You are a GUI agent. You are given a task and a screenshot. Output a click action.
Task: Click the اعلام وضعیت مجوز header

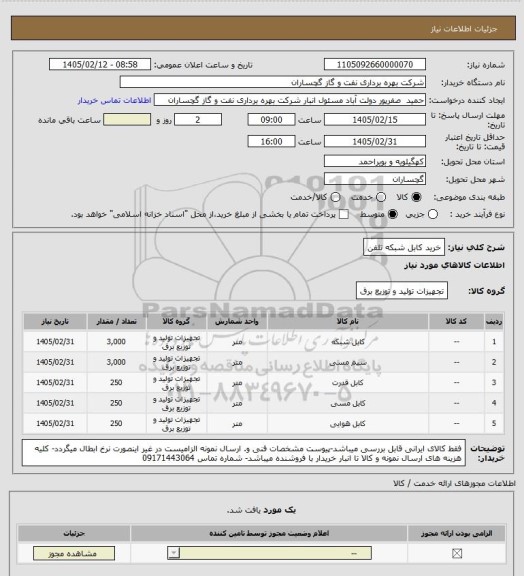pyautogui.click(x=269, y=533)
